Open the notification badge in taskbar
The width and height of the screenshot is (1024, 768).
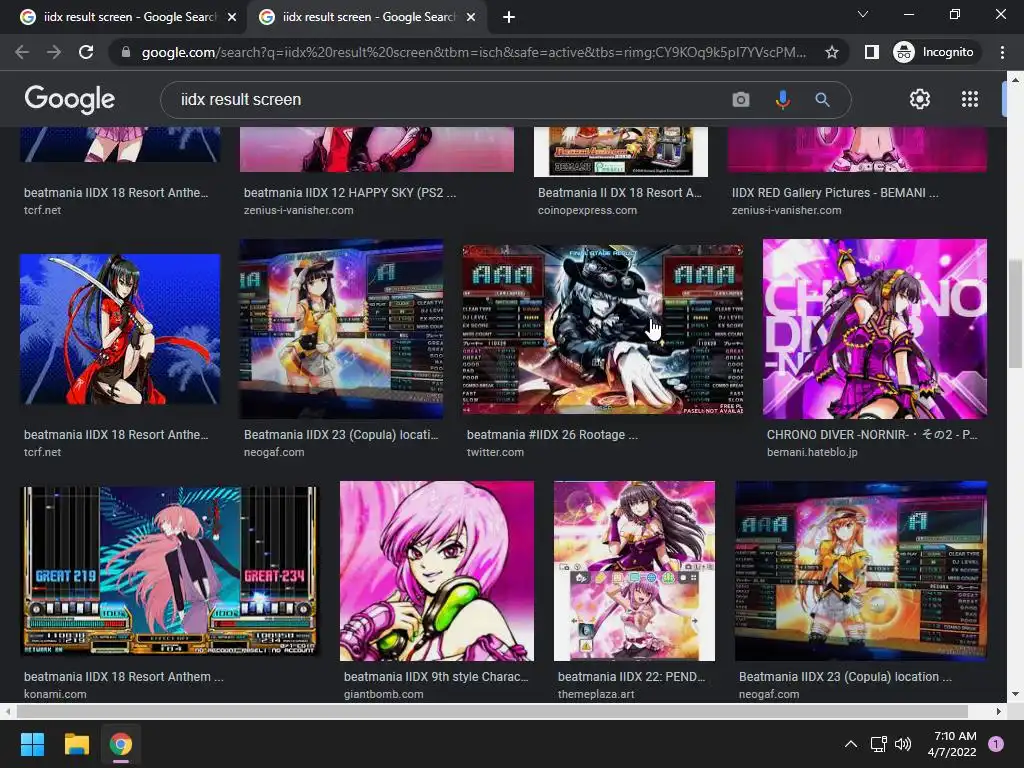pos(996,744)
